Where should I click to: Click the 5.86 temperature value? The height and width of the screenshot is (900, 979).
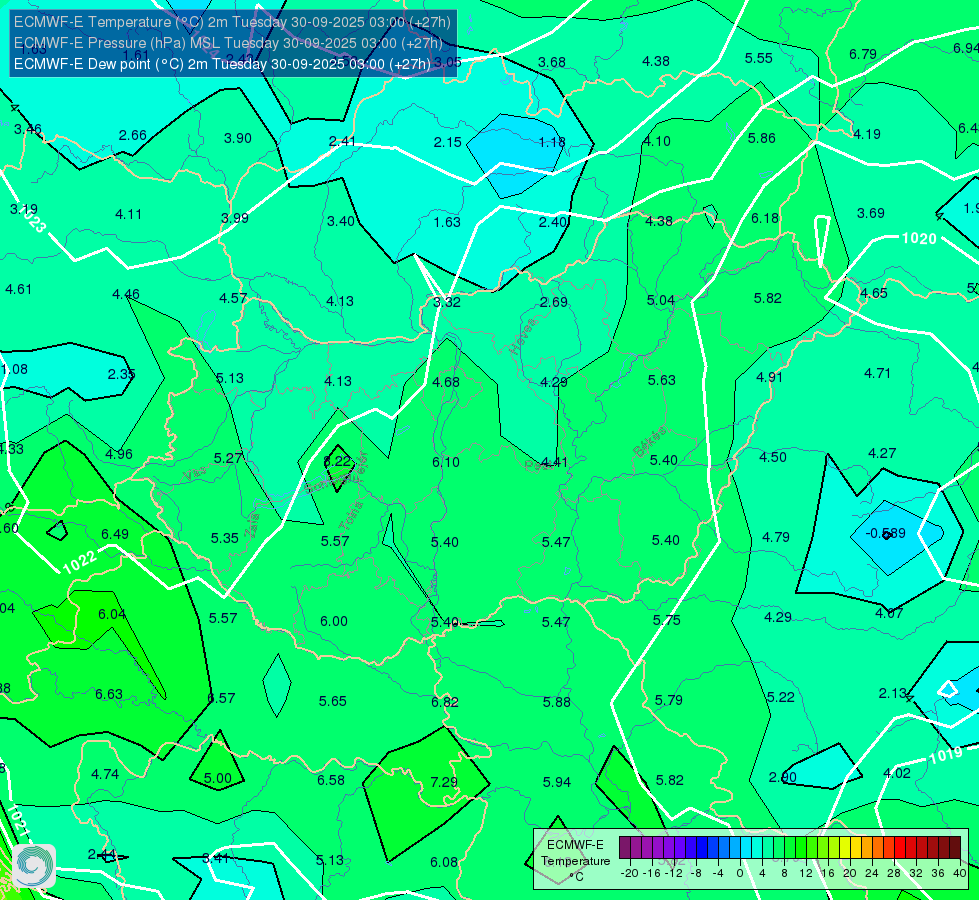point(762,138)
